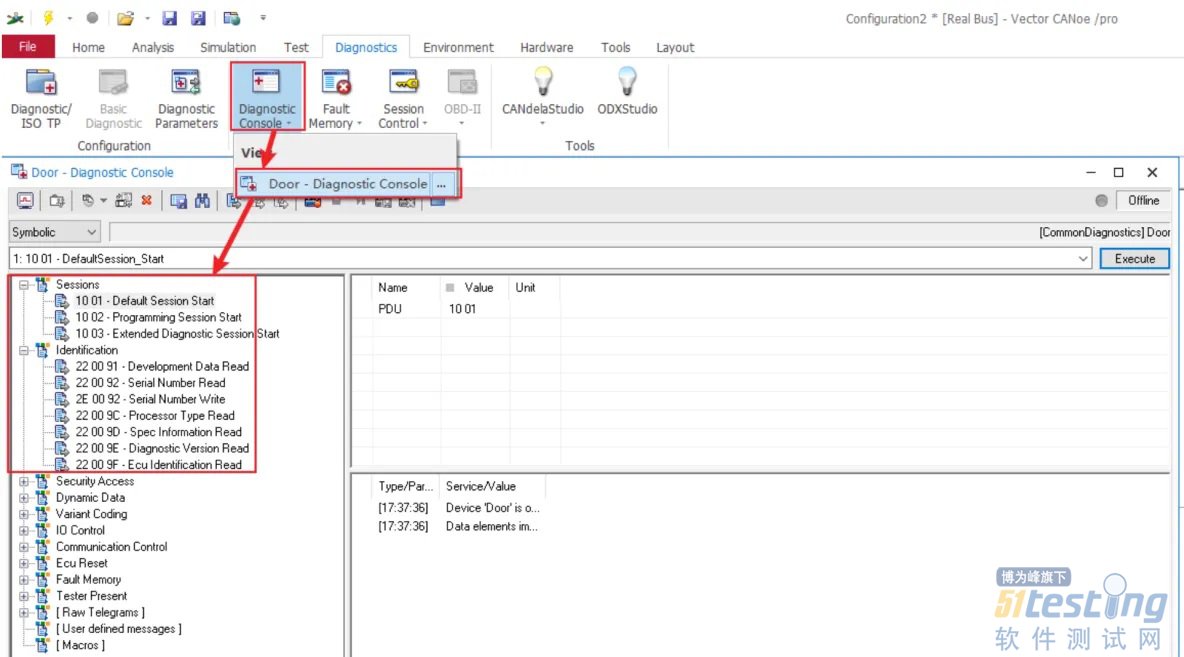Viewport: 1184px width, 657px height.
Task: Select 10 01 - Default Session Start
Action: [144, 301]
